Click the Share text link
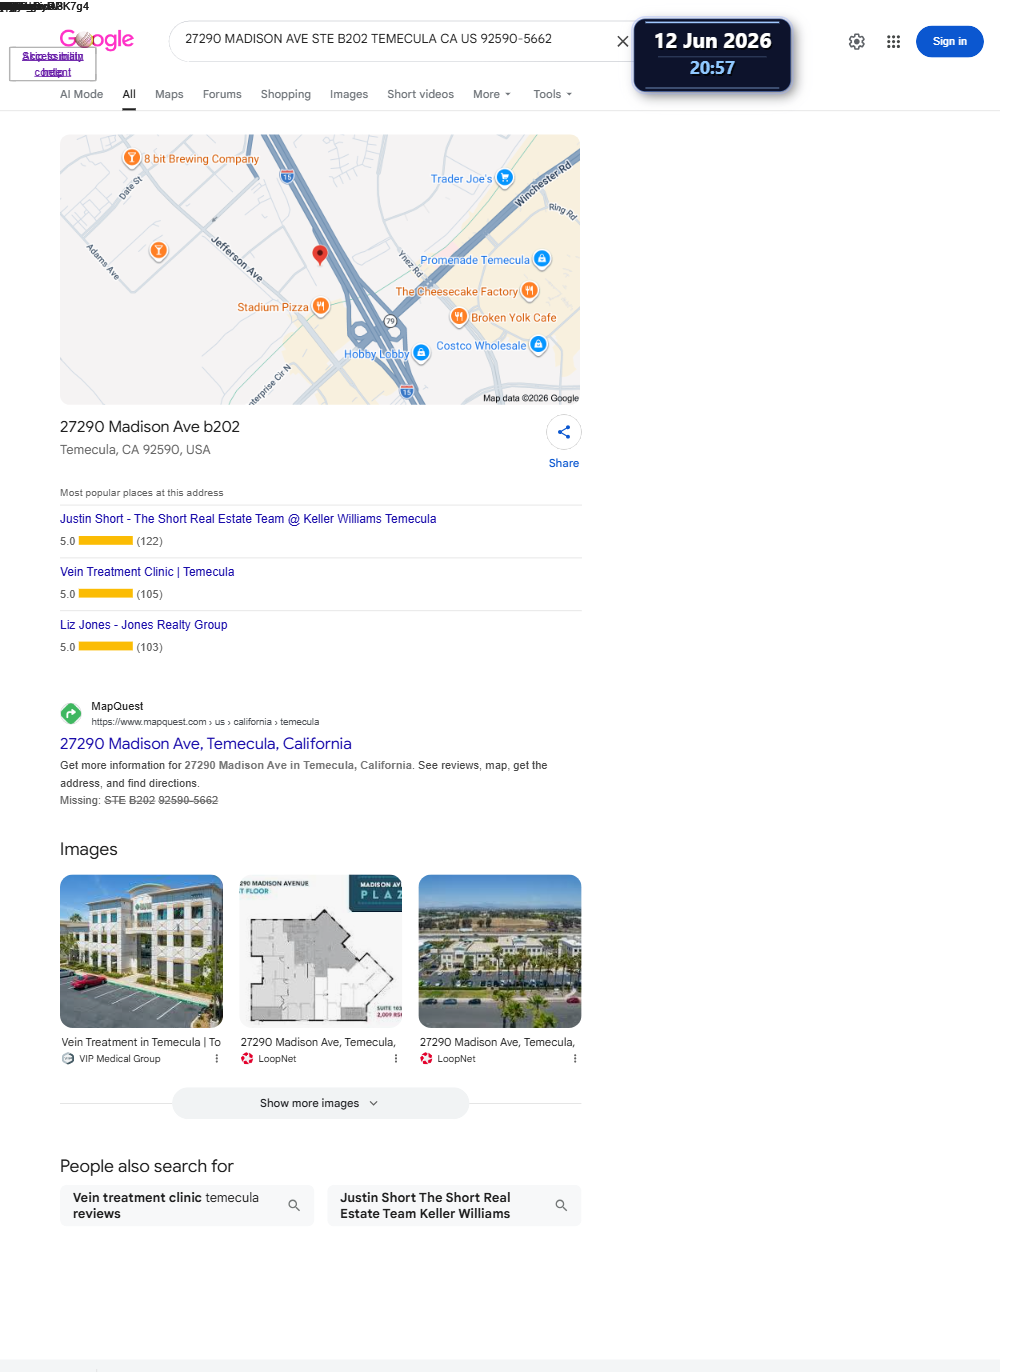The width and height of the screenshot is (1012, 1372). point(564,463)
